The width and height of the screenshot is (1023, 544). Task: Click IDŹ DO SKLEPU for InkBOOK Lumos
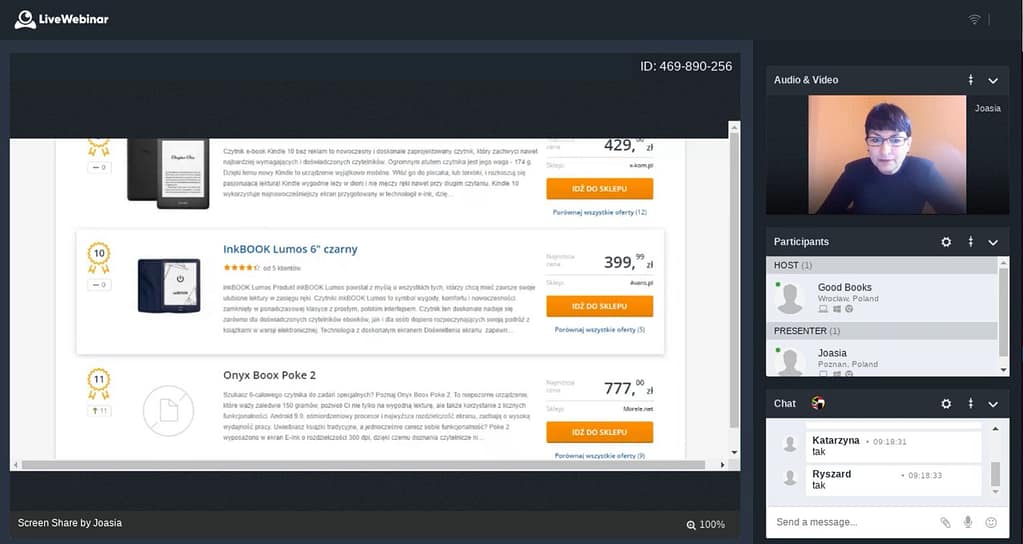pyautogui.click(x=600, y=306)
